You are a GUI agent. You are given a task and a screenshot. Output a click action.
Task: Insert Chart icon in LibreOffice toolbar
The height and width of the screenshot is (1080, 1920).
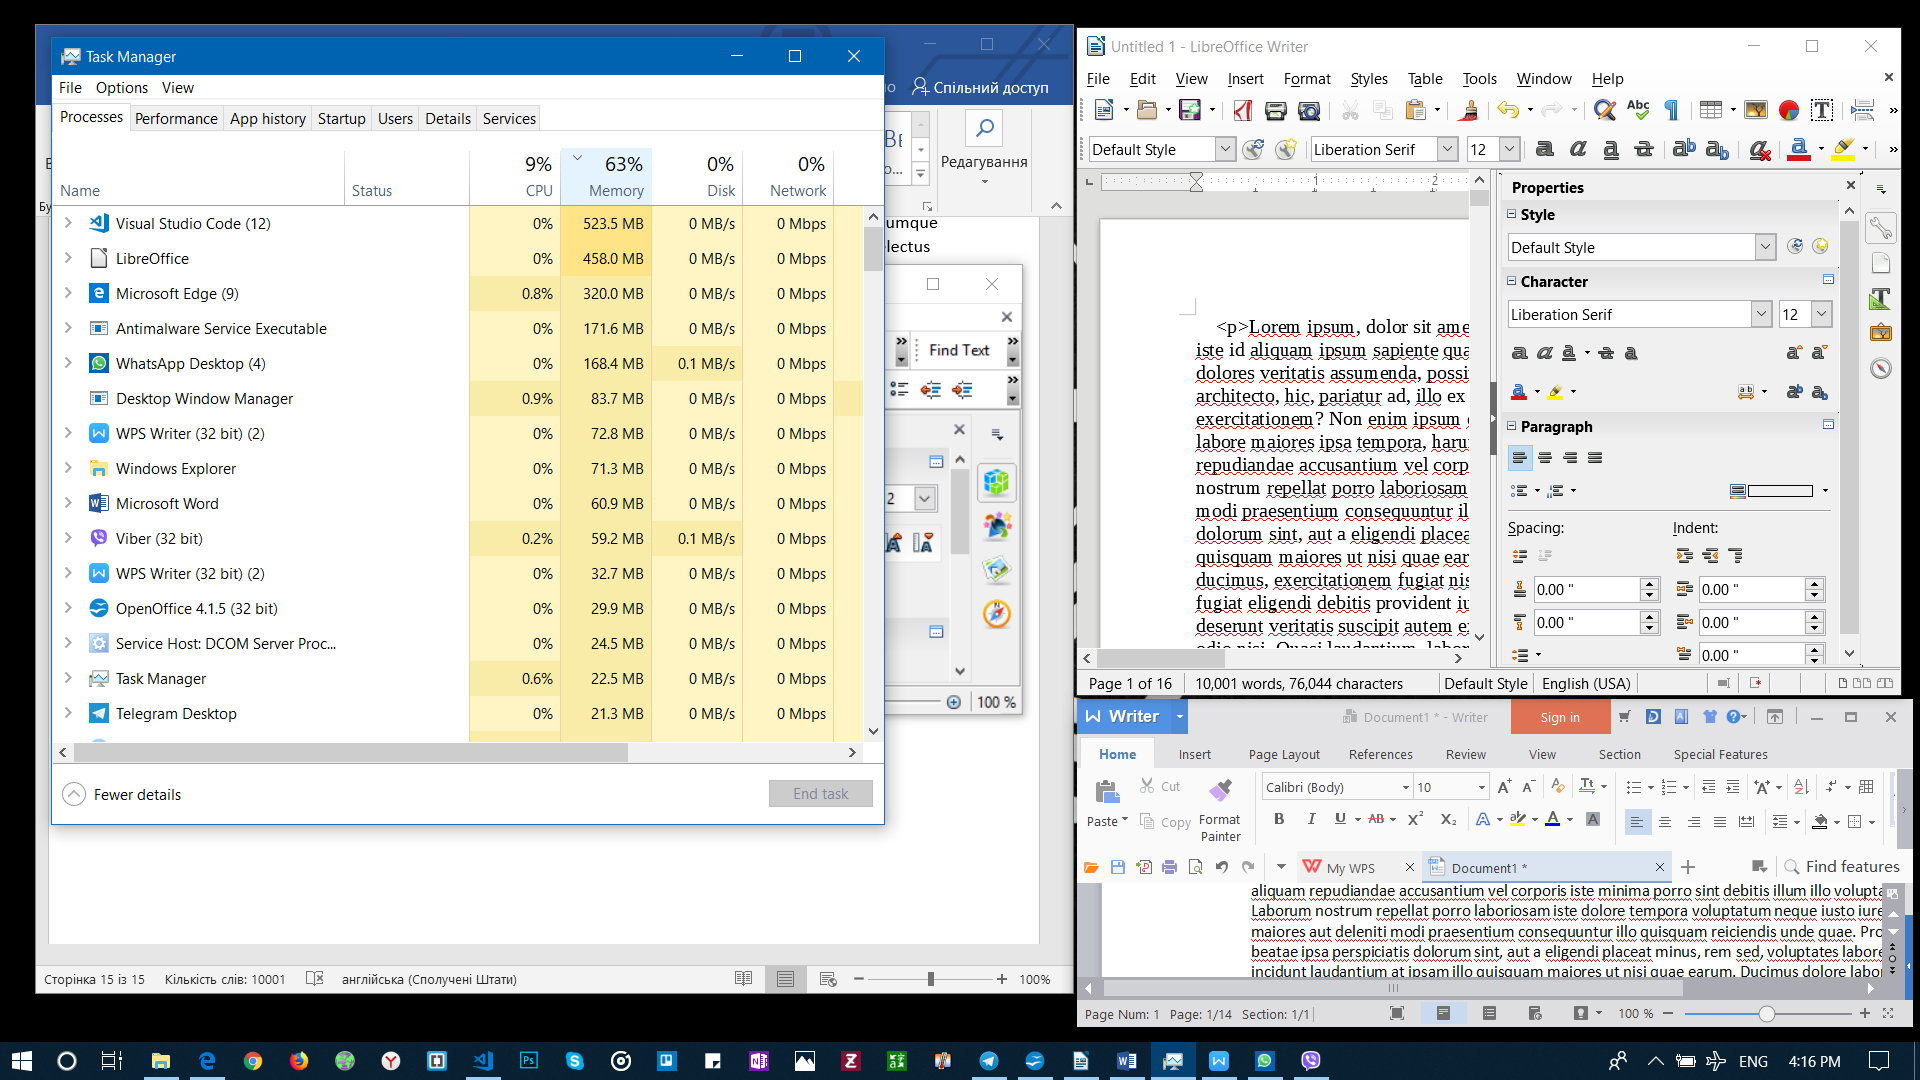coord(1789,110)
